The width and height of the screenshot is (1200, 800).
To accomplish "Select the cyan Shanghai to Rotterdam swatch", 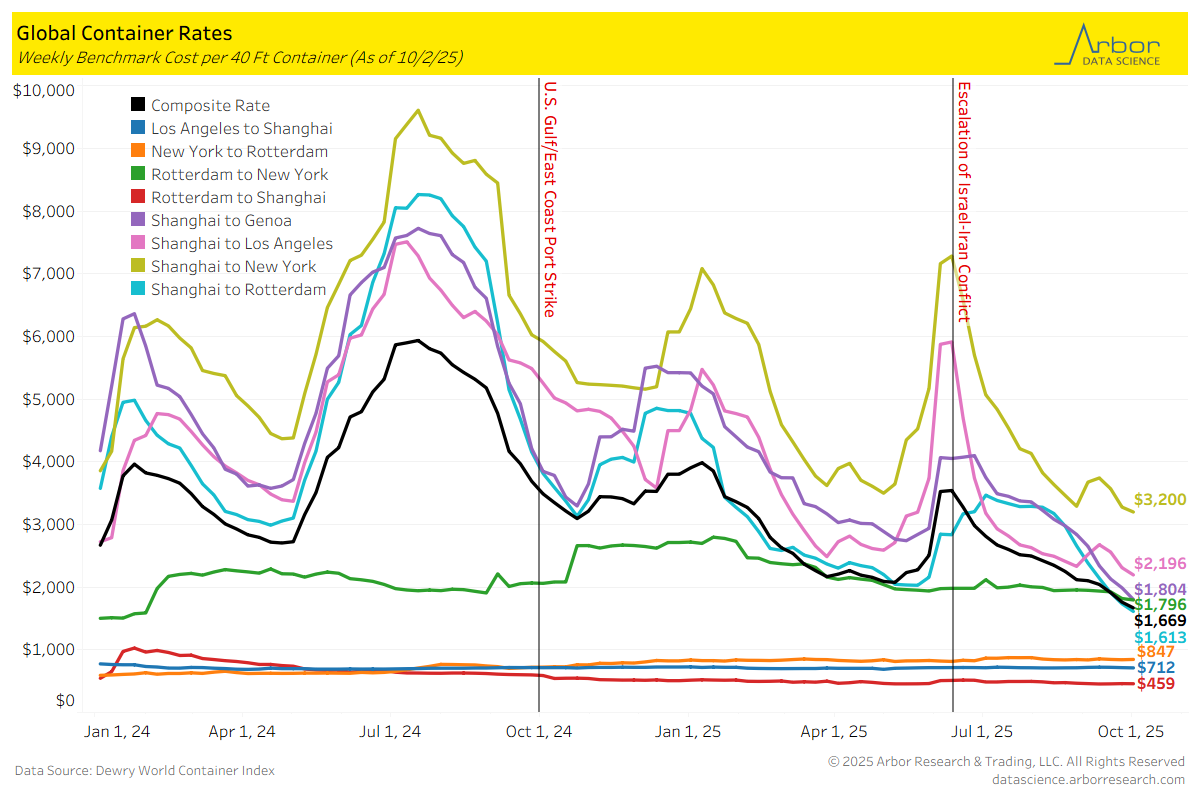I will tap(139, 289).
